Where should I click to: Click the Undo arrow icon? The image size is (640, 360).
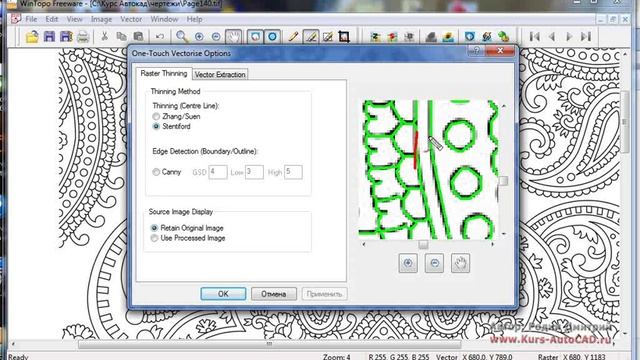160,36
